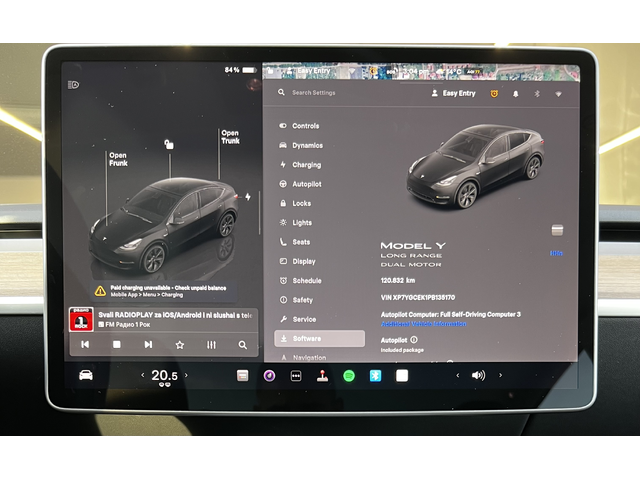Image resolution: width=640 pixels, height=480 pixels.
Task: Click the Autopilot info circle icon
Action: coord(414,340)
